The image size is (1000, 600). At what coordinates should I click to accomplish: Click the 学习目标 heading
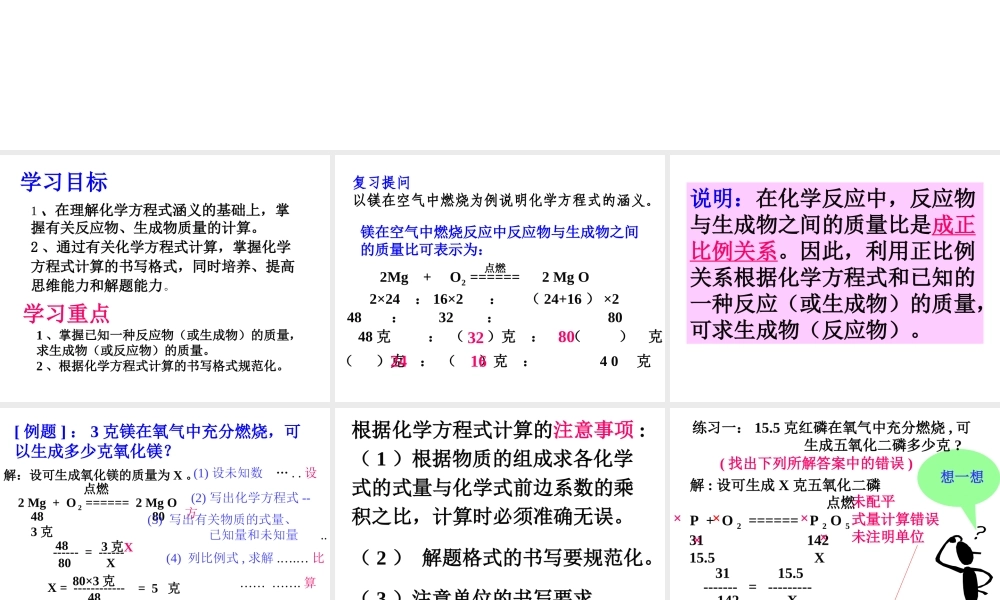tap(64, 182)
